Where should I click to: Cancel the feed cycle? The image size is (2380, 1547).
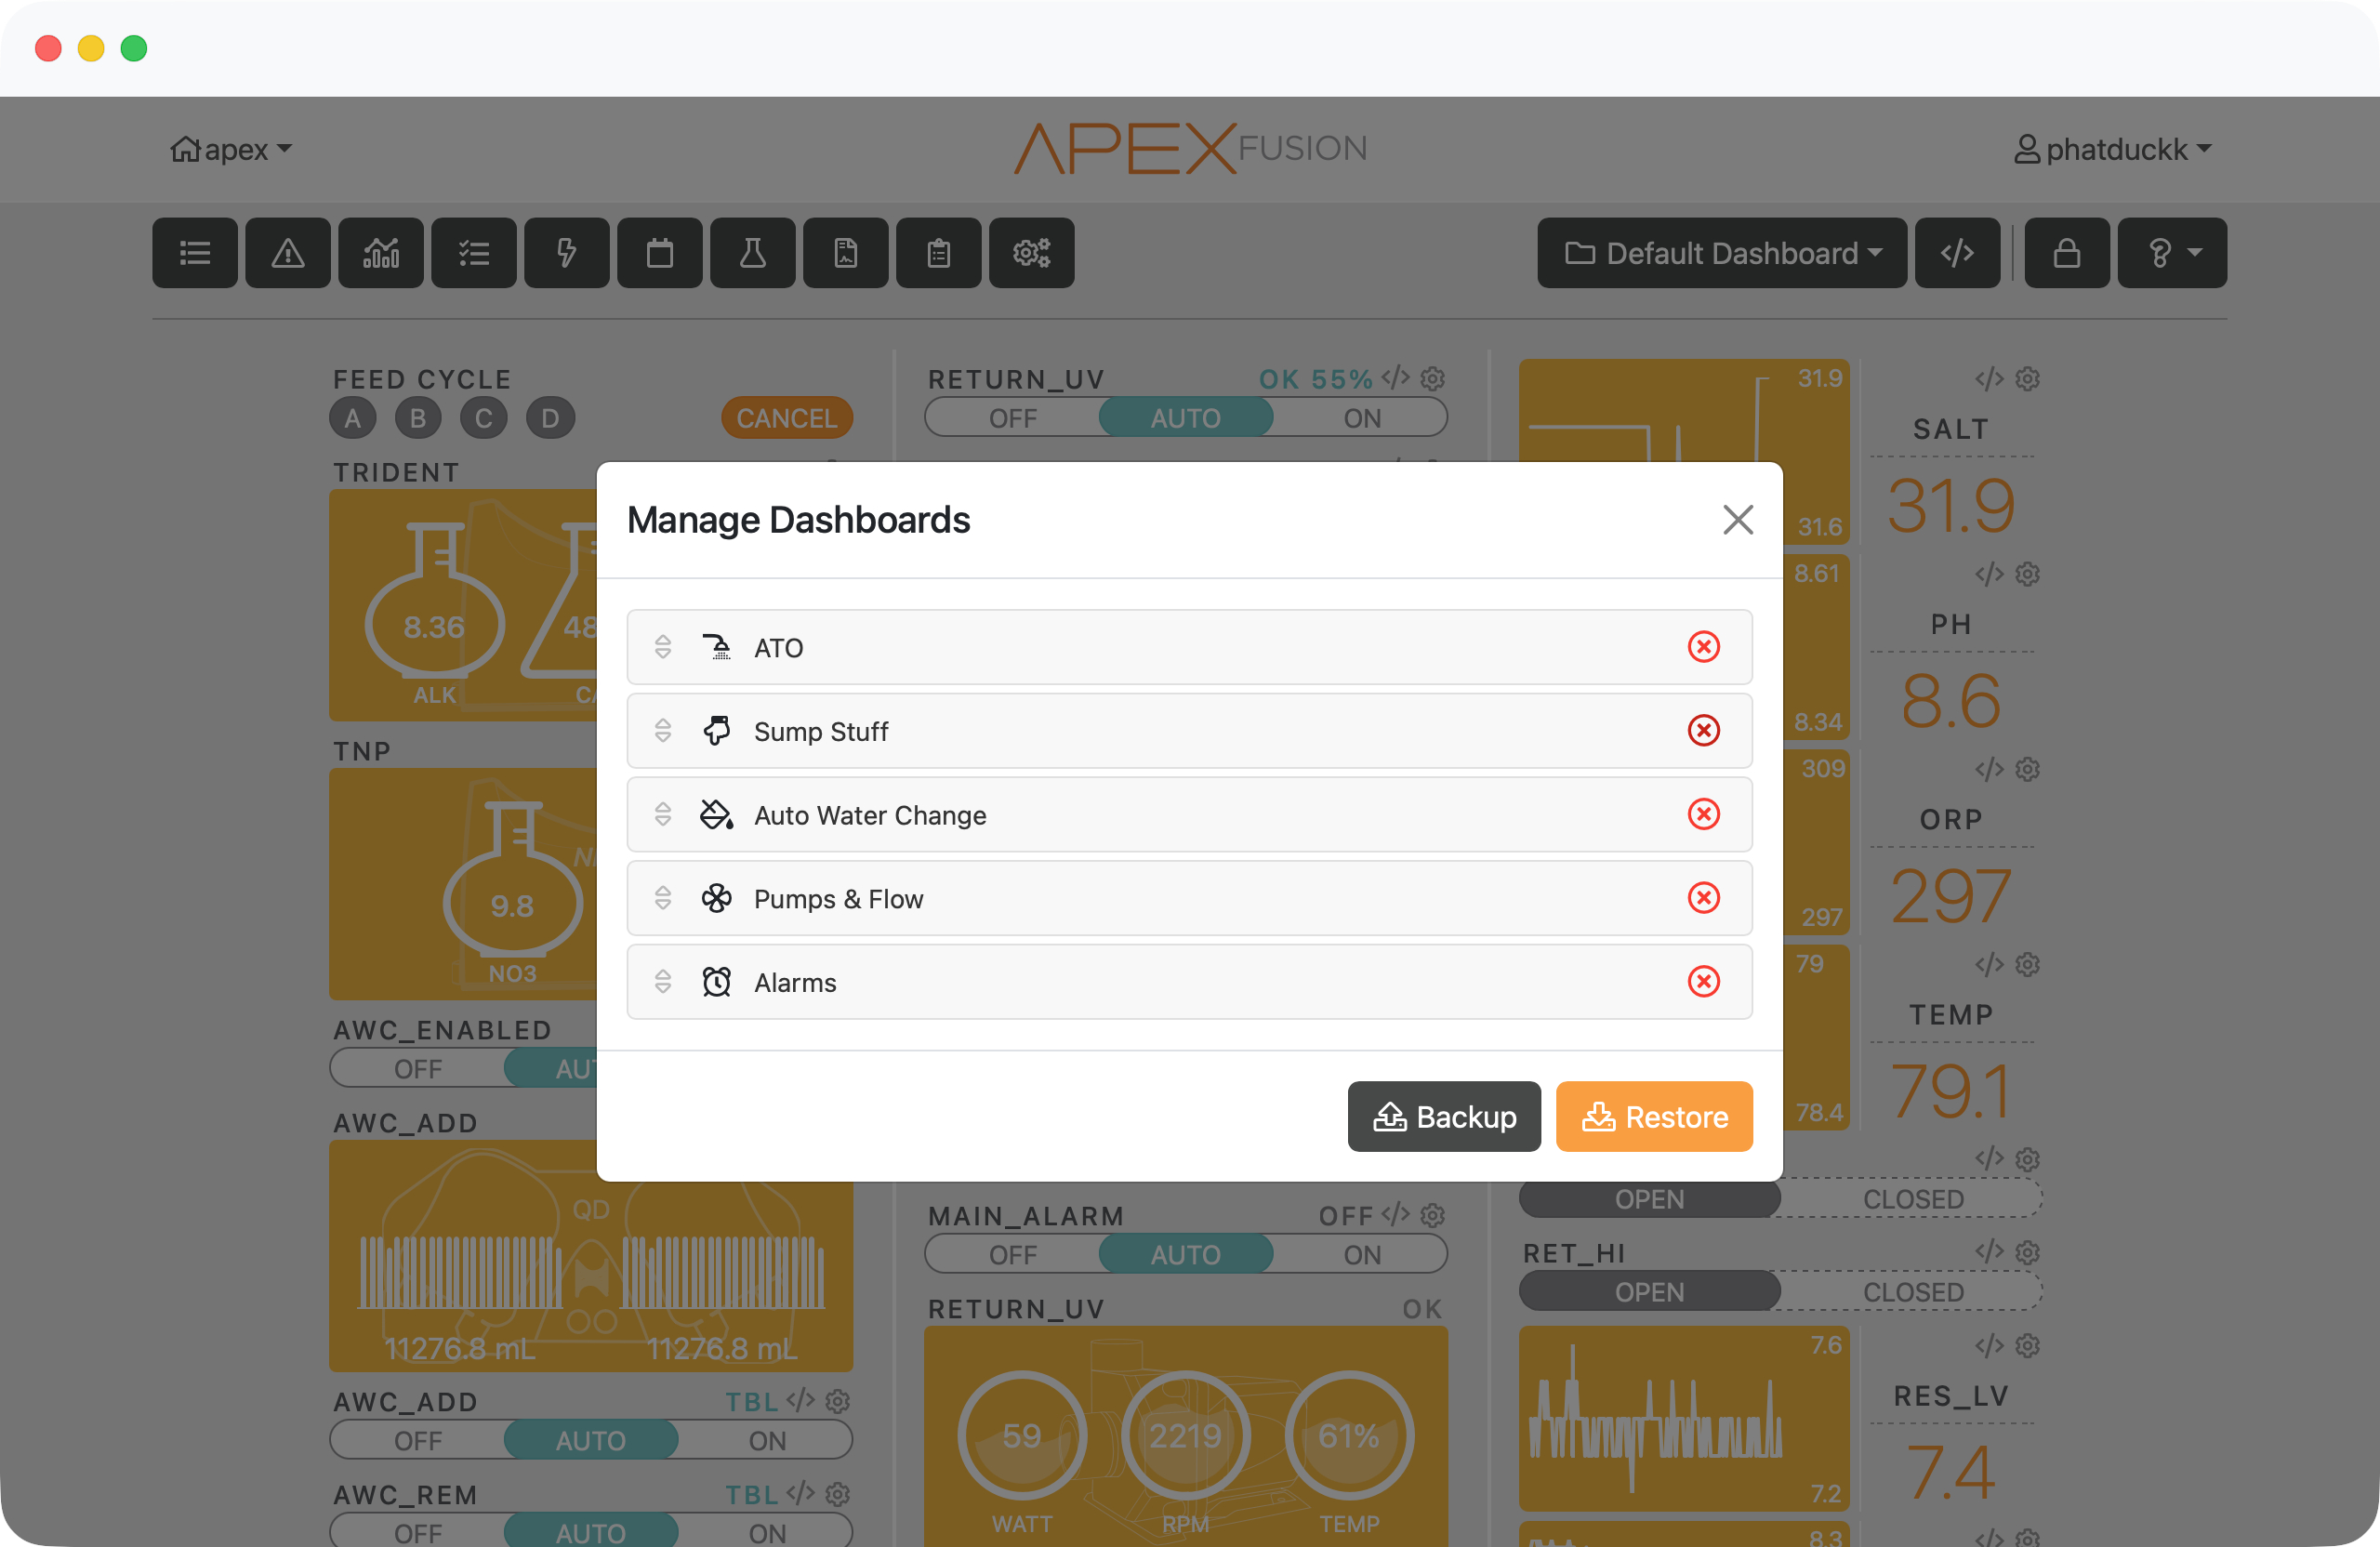[x=787, y=418]
